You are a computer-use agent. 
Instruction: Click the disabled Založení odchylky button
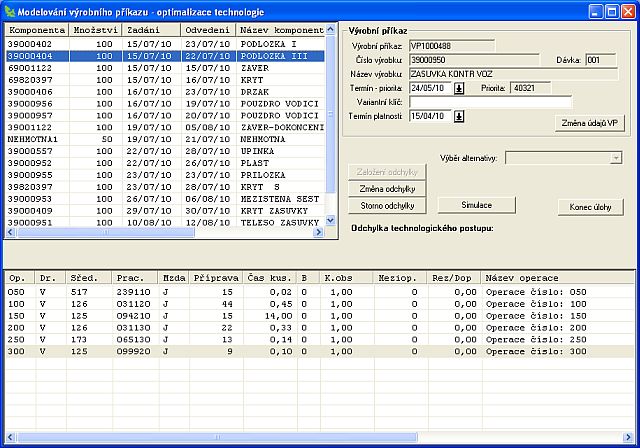tap(387, 172)
